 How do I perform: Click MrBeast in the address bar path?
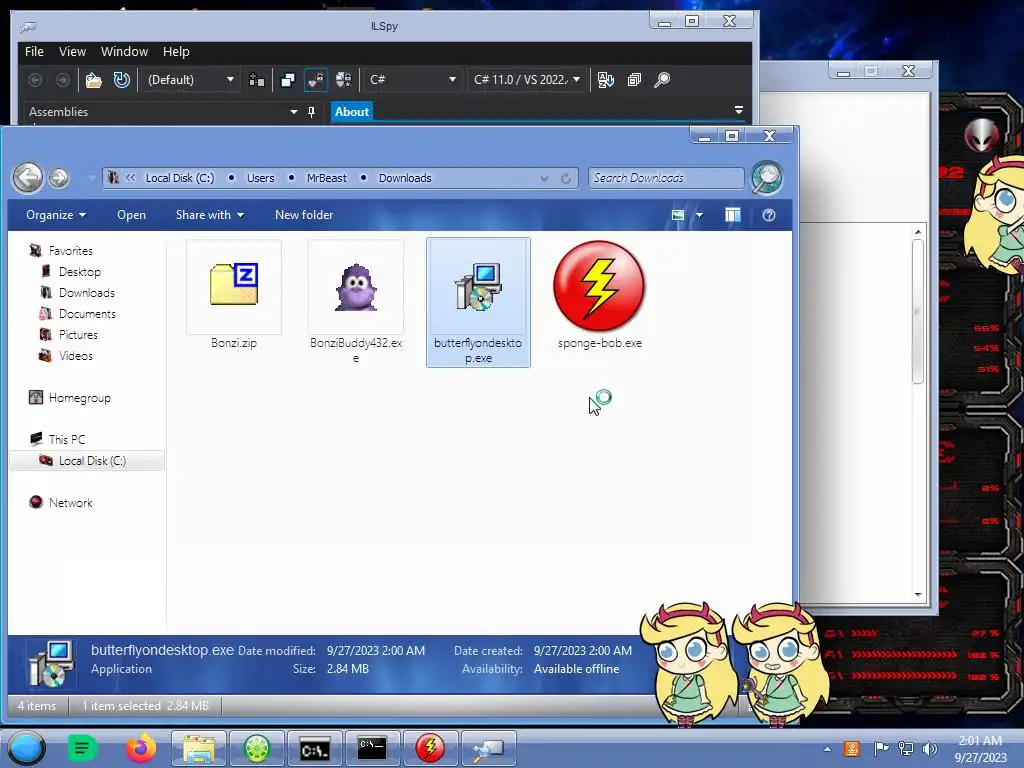pyautogui.click(x=327, y=178)
